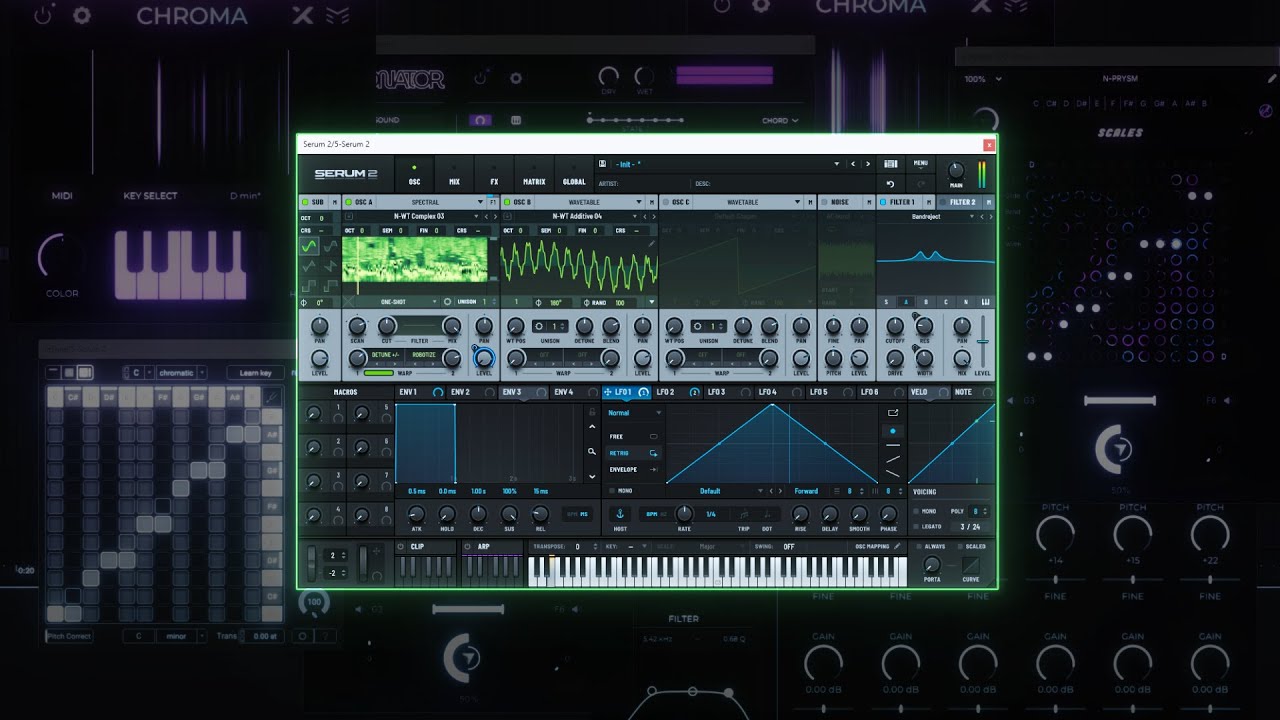1280x720 pixels.
Task: Adjust the filter LEVEL vertical slider
Action: [x=983, y=340]
